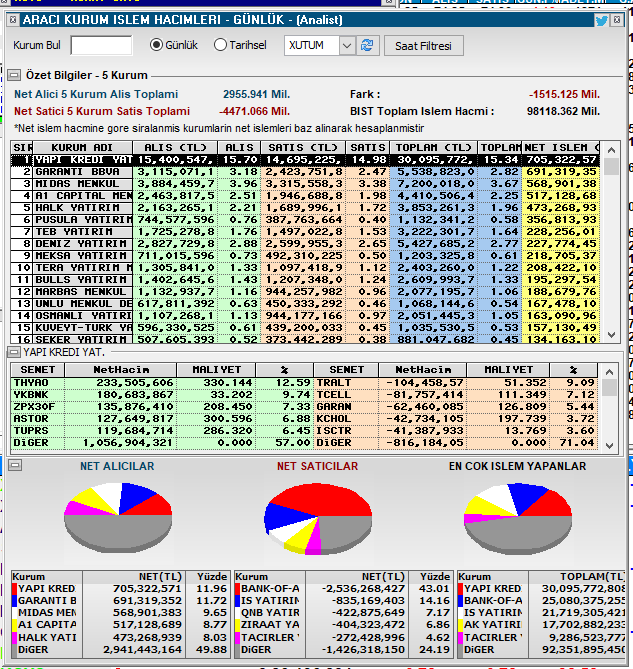Click the Saat Filtresi button
Screen dimensions: 633x669
click(424, 46)
